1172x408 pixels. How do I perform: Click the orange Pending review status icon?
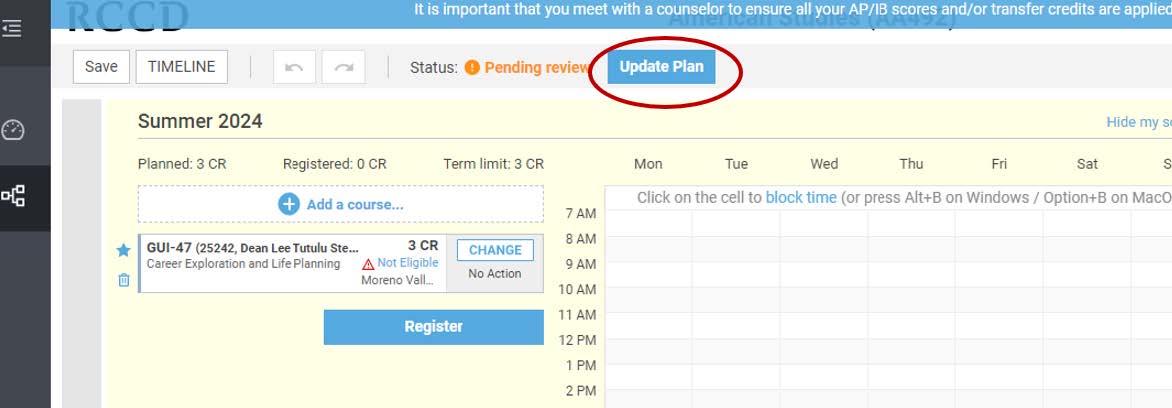point(472,67)
